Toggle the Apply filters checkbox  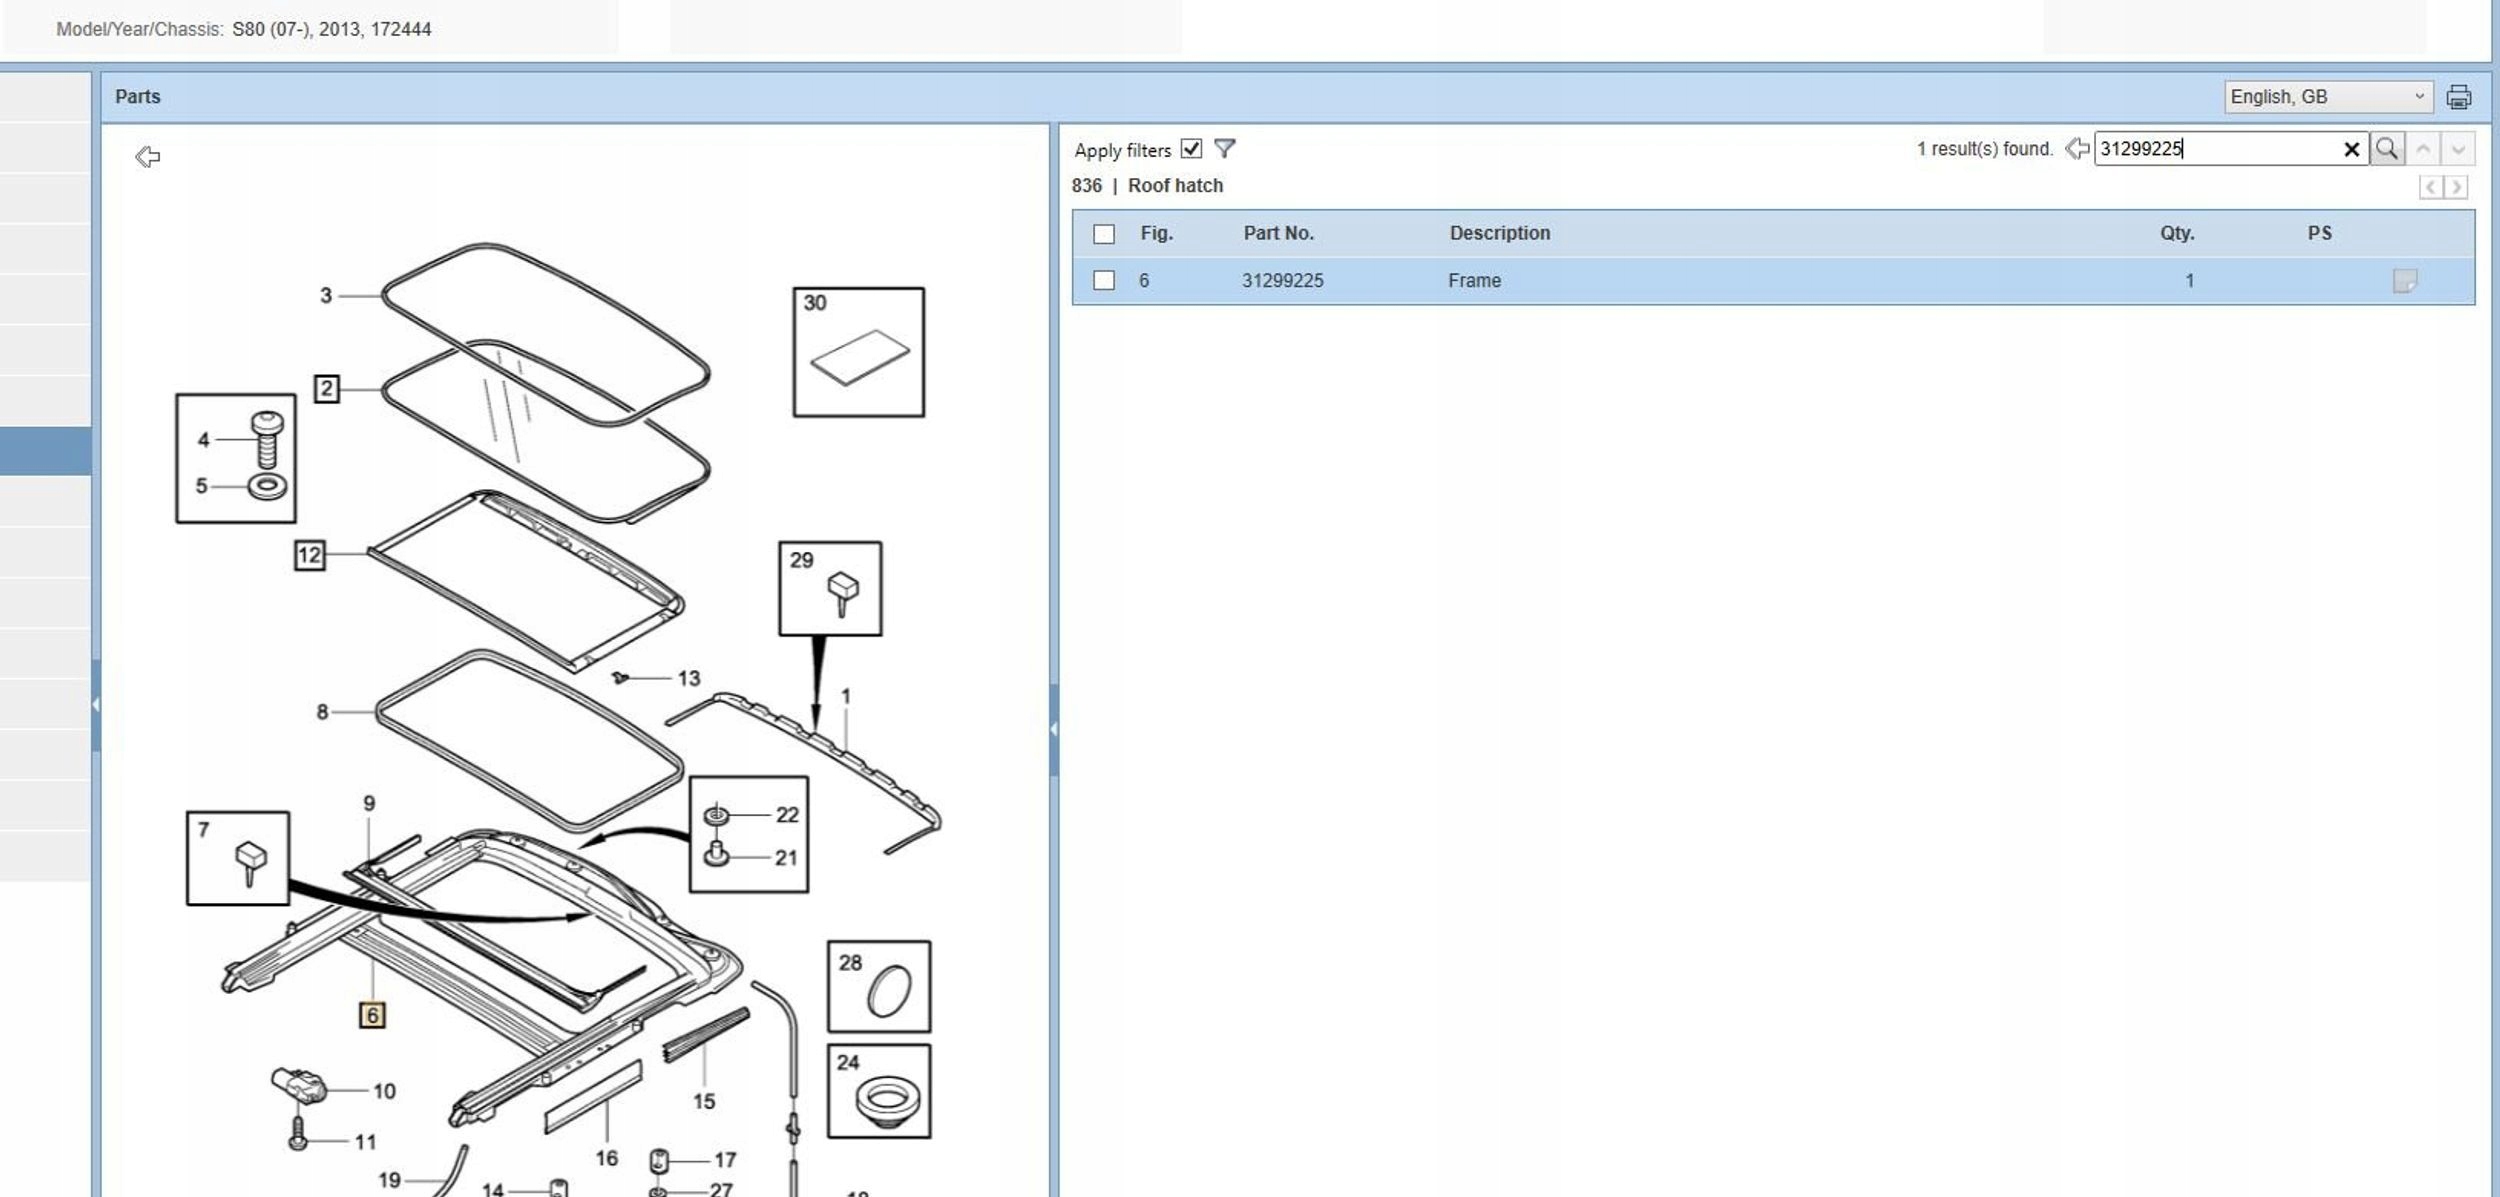tap(1190, 149)
